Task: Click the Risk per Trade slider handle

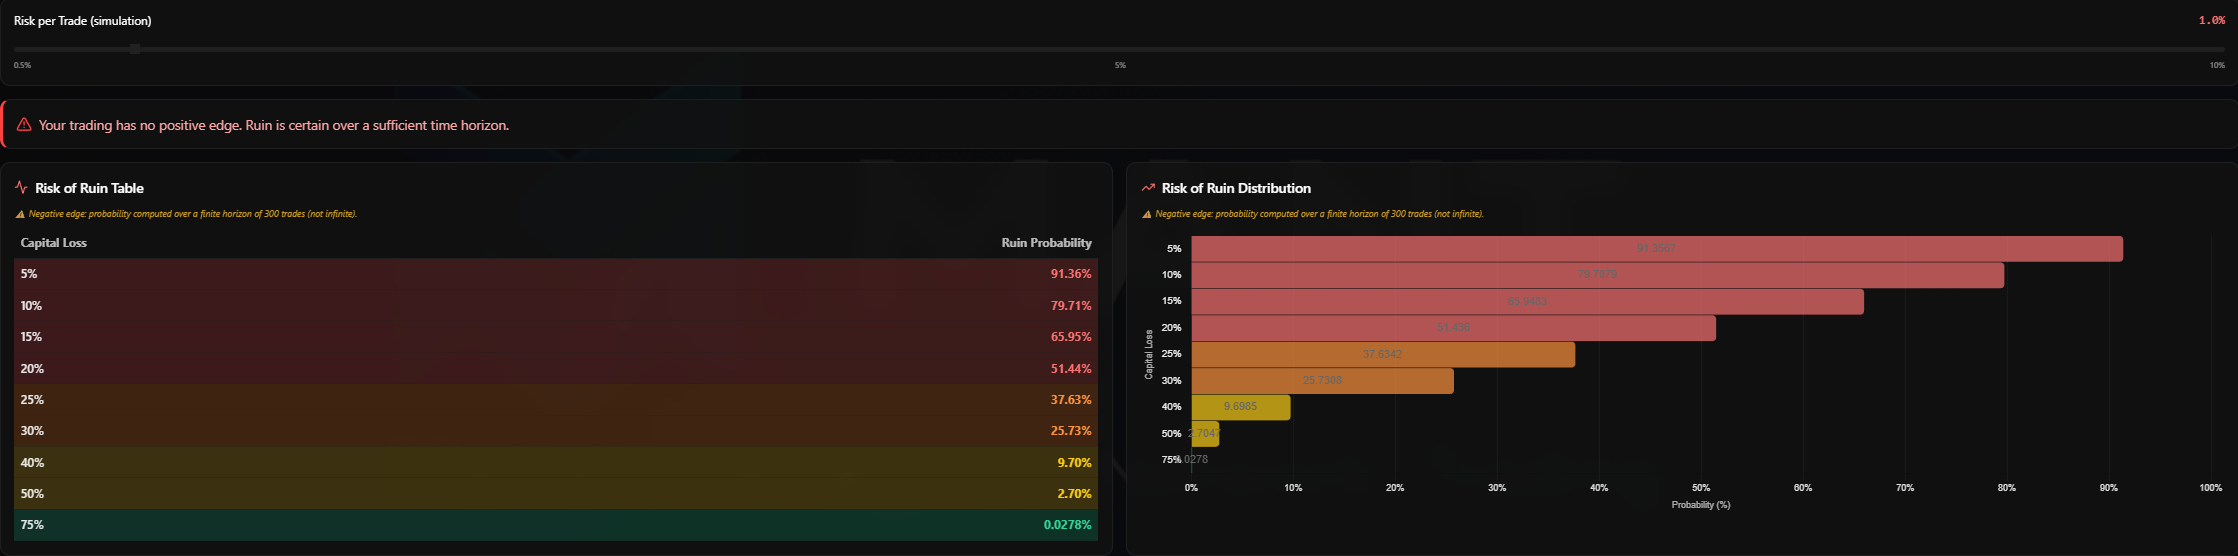Action: [x=135, y=49]
